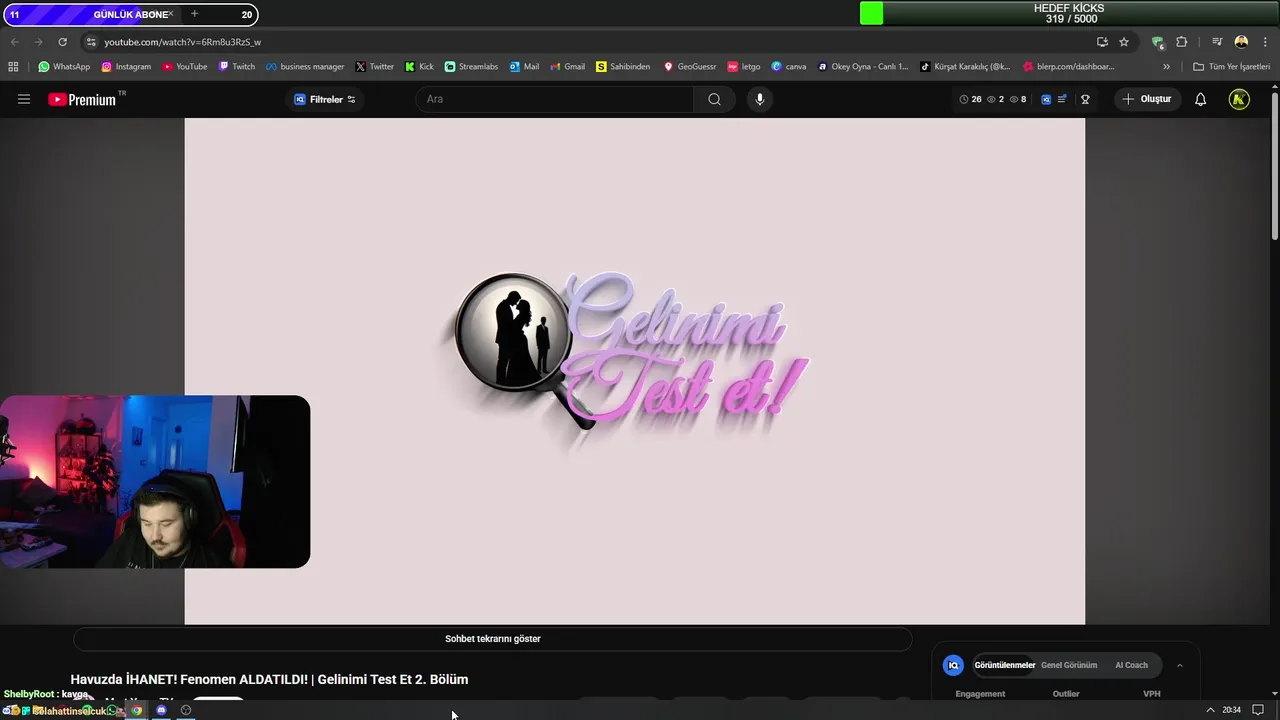Image resolution: width=1280 pixels, height=720 pixels.
Task: Click the install app icon in address bar
Action: pyautogui.click(x=1102, y=42)
